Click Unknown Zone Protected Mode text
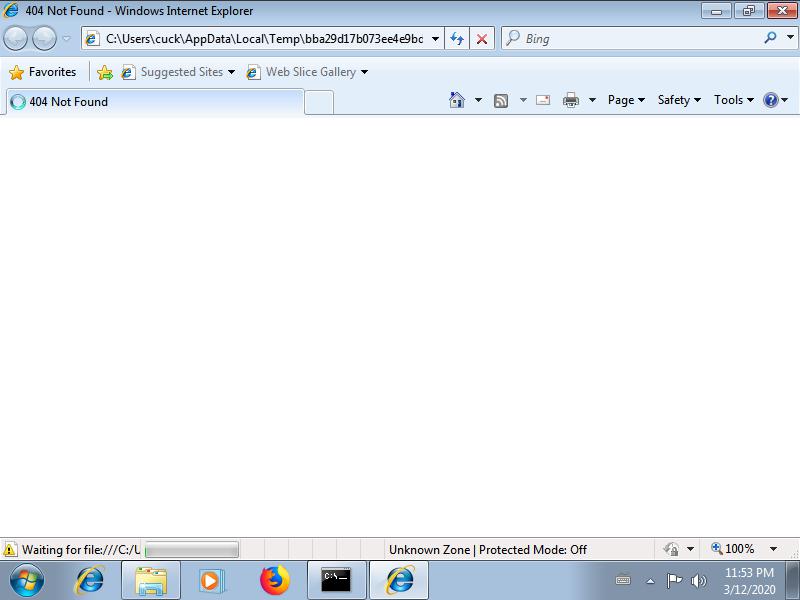This screenshot has height=600, width=800. tap(488, 550)
